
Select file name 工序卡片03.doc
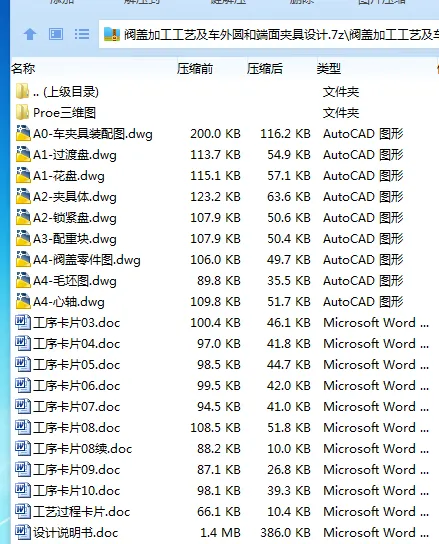tap(77, 323)
